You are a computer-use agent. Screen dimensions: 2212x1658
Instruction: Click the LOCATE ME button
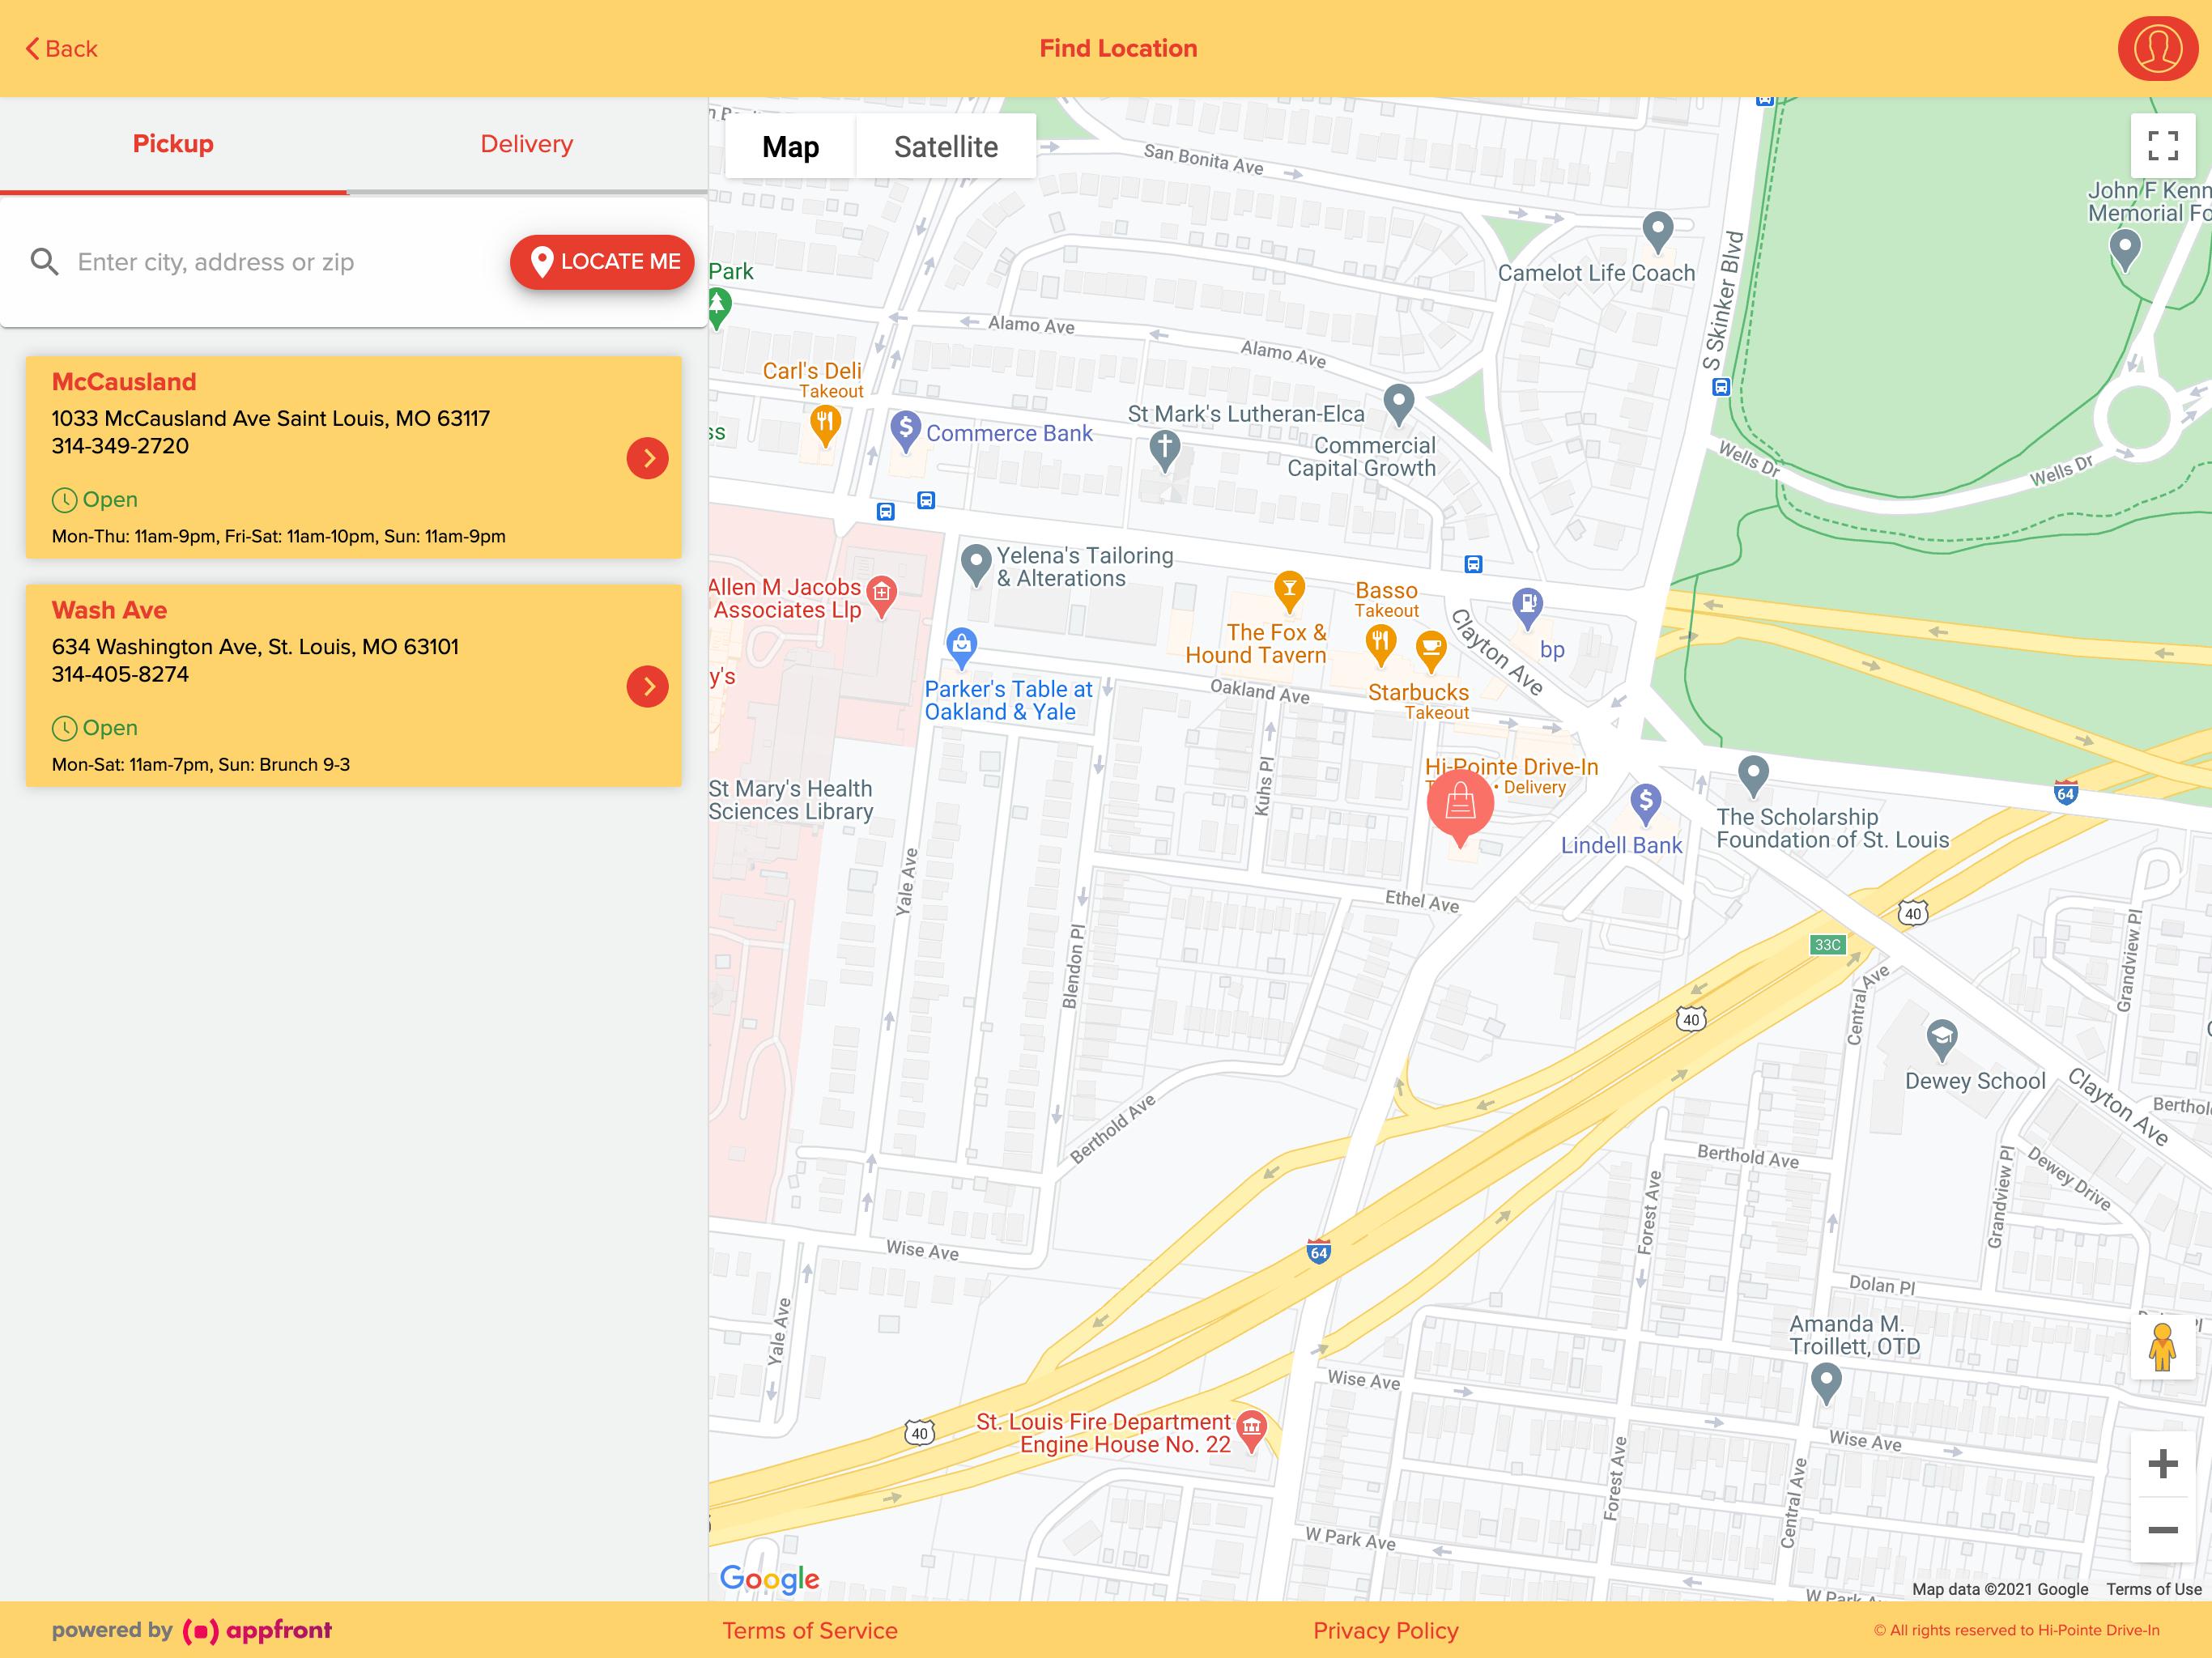click(x=602, y=262)
